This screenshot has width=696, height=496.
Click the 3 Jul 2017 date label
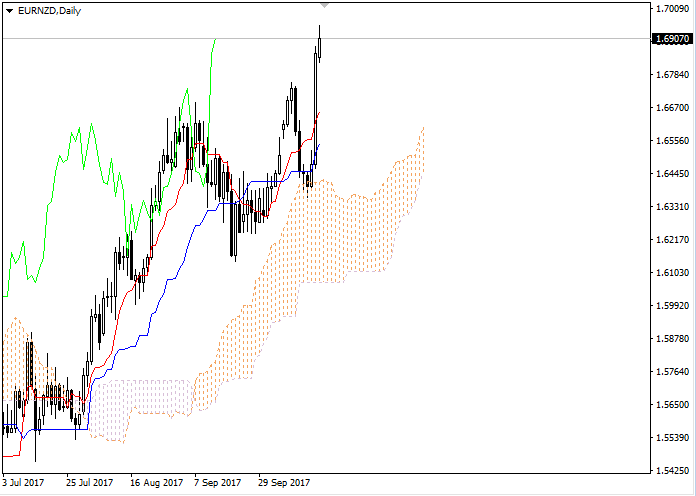(x=24, y=482)
